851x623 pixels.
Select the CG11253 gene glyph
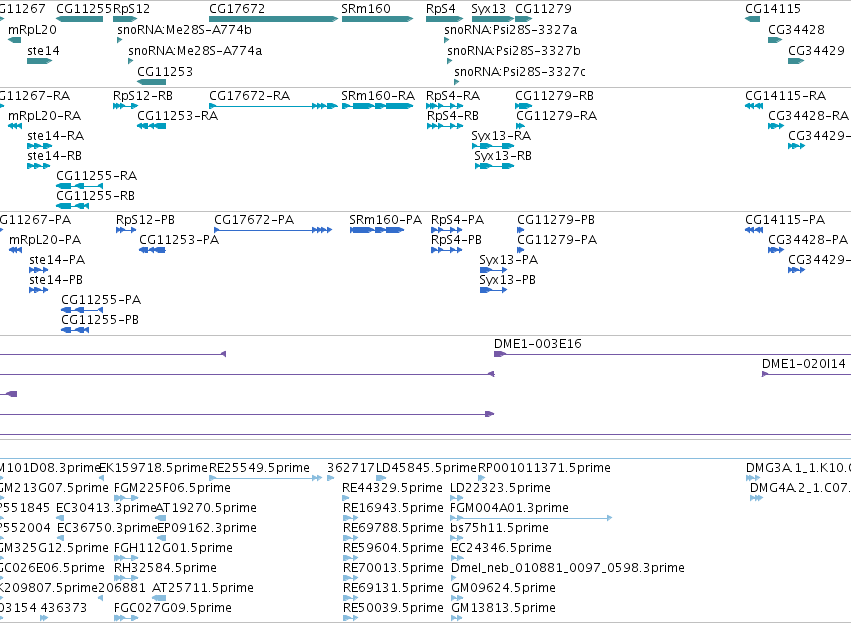click(x=151, y=82)
